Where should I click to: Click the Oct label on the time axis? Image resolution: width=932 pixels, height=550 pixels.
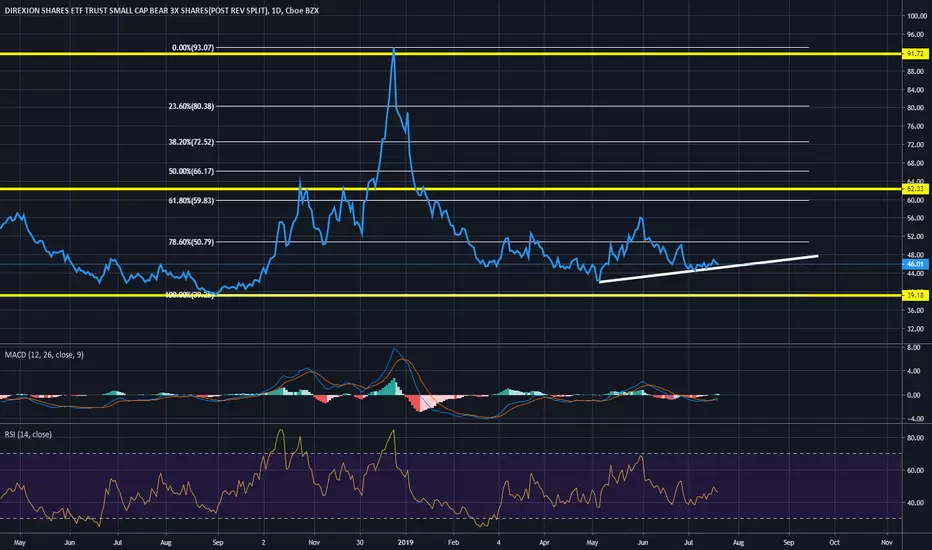[x=835, y=542]
